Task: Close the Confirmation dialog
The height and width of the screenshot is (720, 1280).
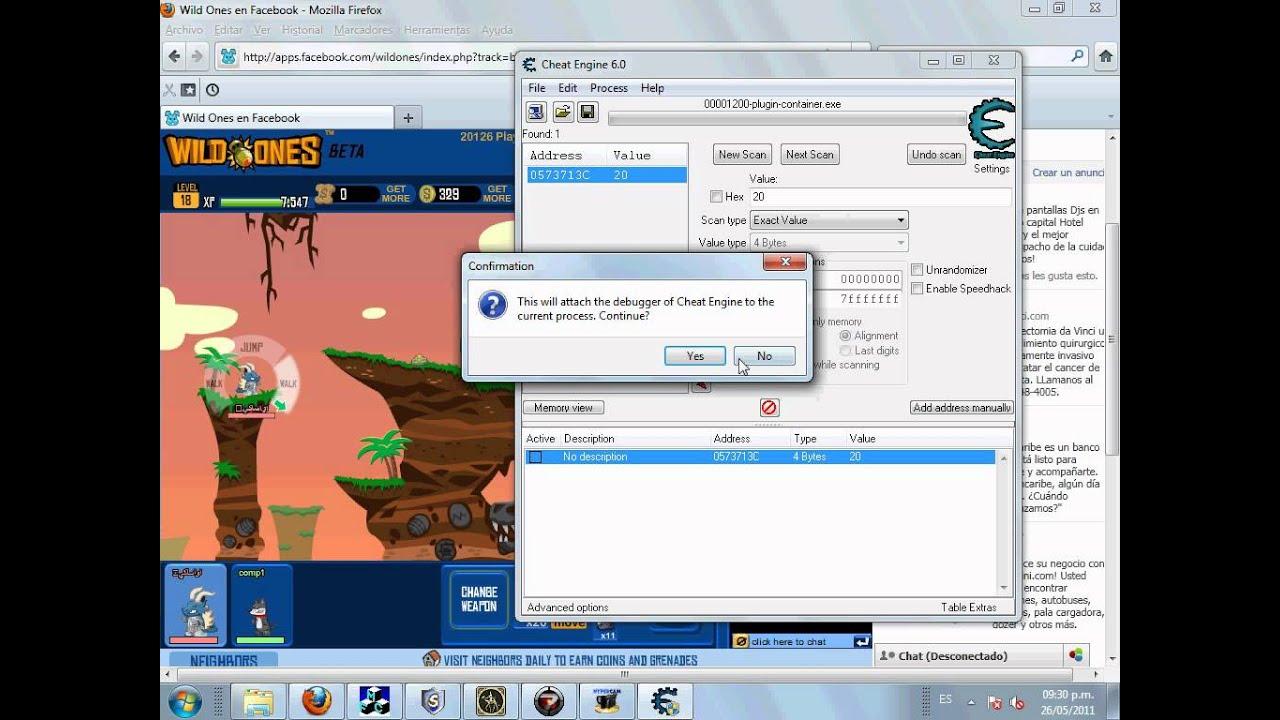Action: (785, 262)
